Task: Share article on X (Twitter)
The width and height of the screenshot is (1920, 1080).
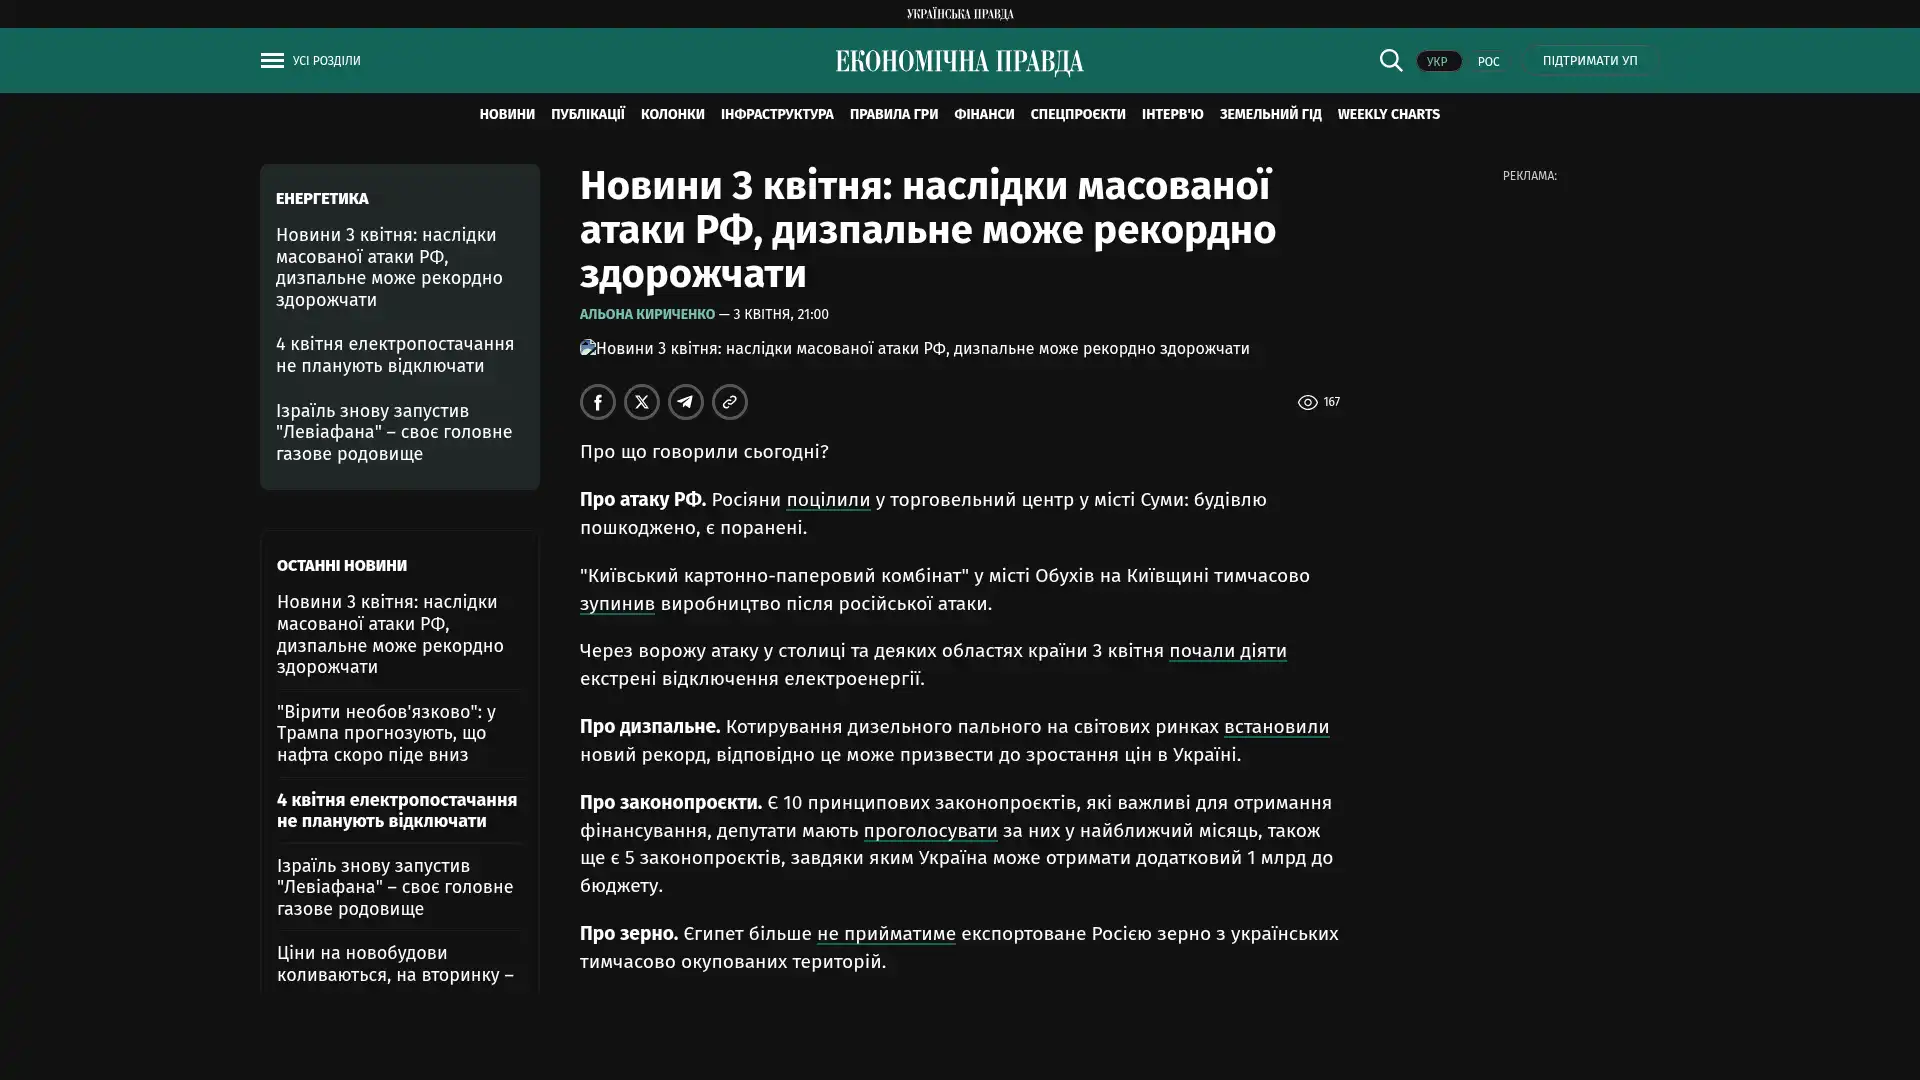Action: tap(642, 402)
